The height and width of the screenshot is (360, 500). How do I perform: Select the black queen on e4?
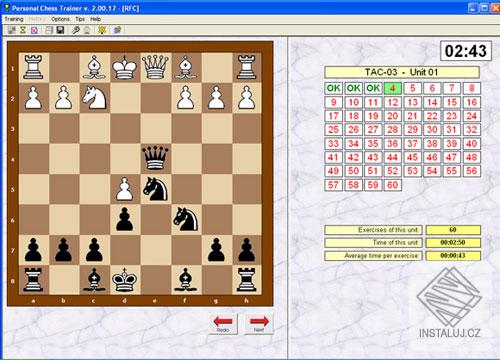tap(155, 158)
